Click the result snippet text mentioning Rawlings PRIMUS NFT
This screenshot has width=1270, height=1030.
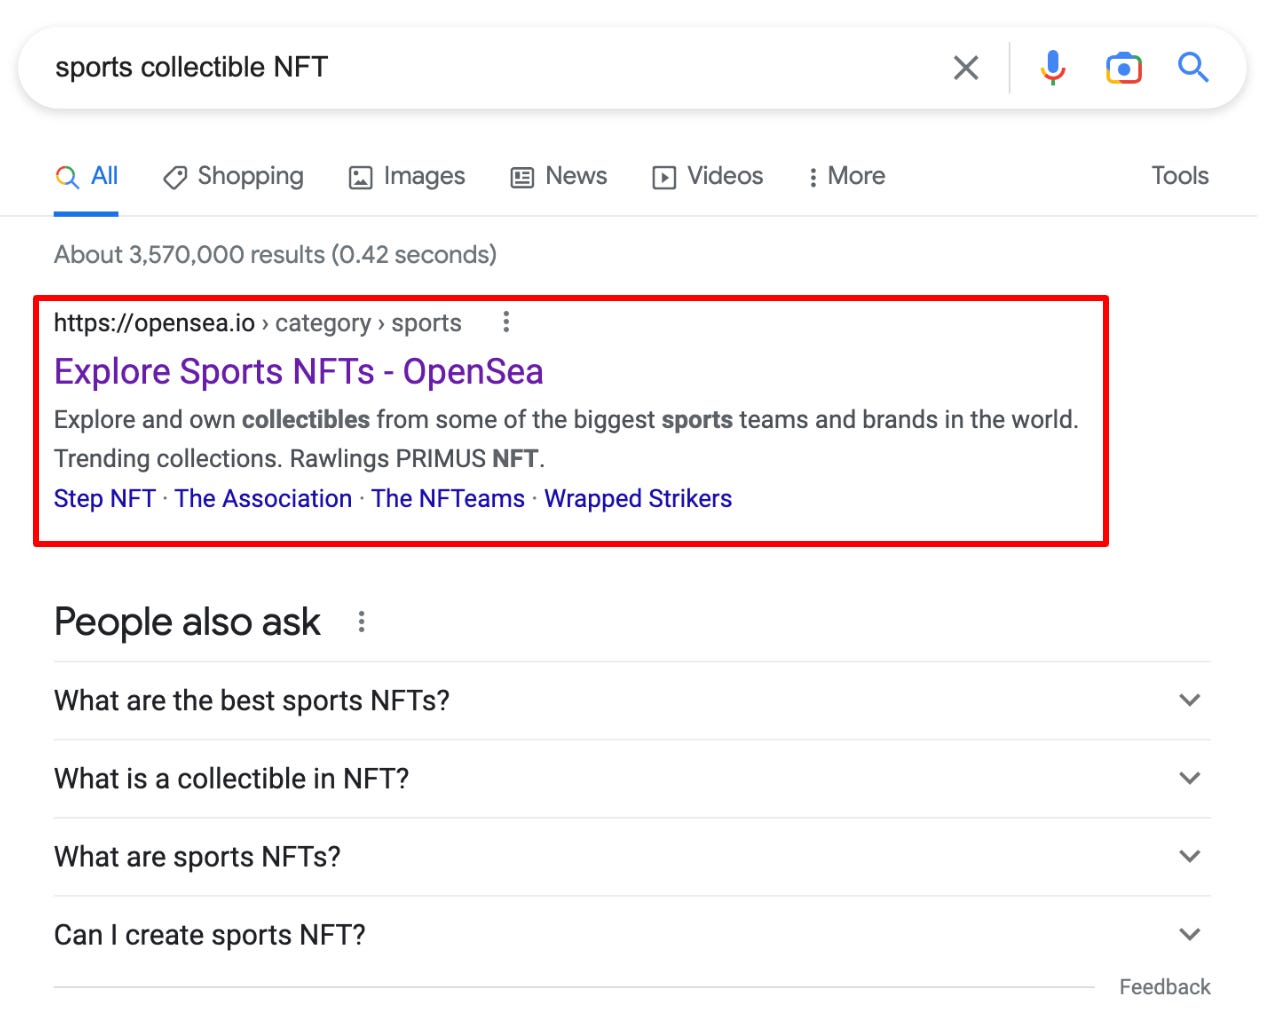click(566, 439)
